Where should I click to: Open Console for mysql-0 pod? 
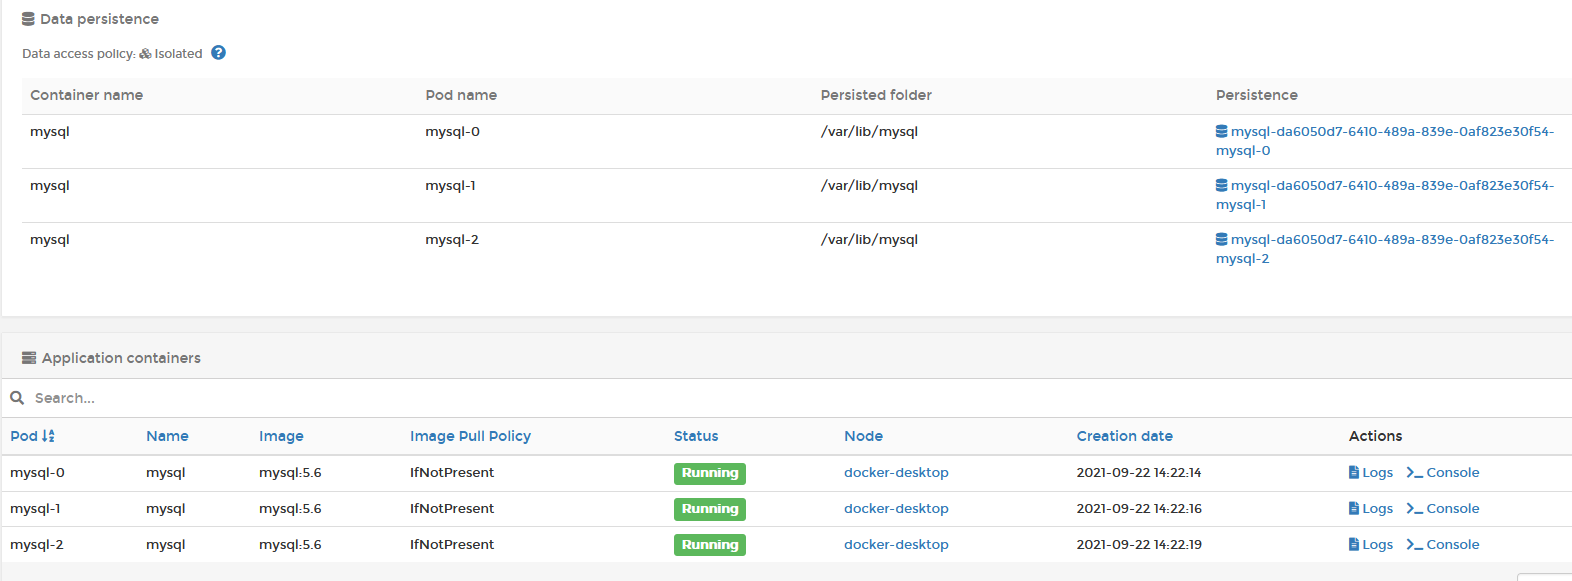[x=1442, y=473]
